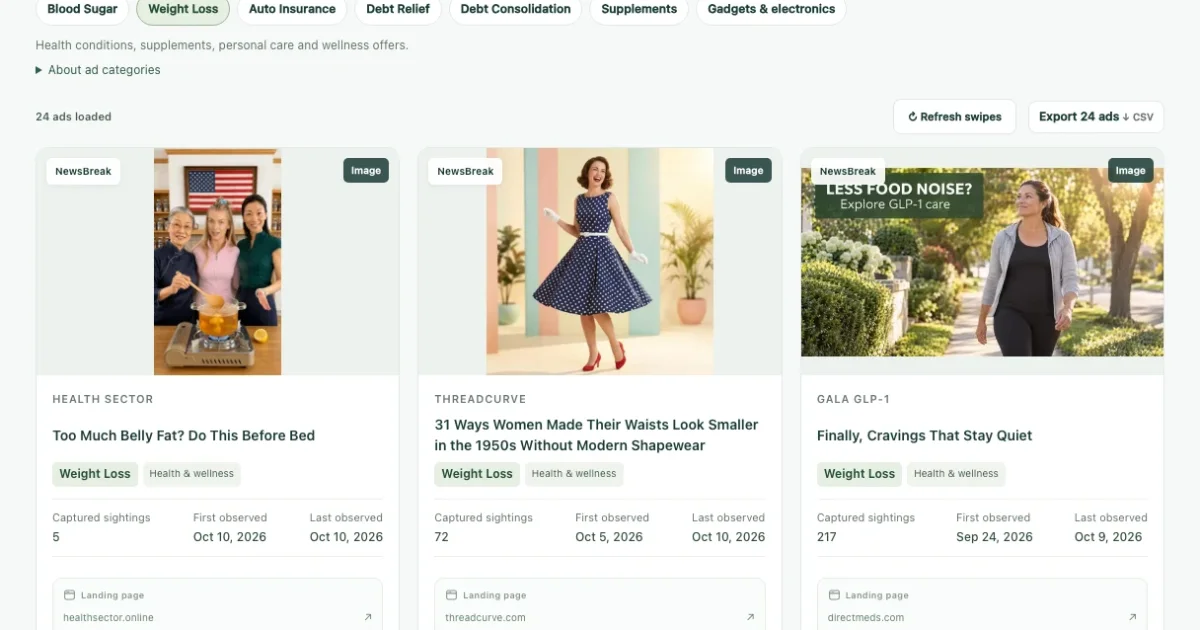Choose the Debt Relief category chip
This screenshot has width=1200, height=630.
tap(398, 10)
